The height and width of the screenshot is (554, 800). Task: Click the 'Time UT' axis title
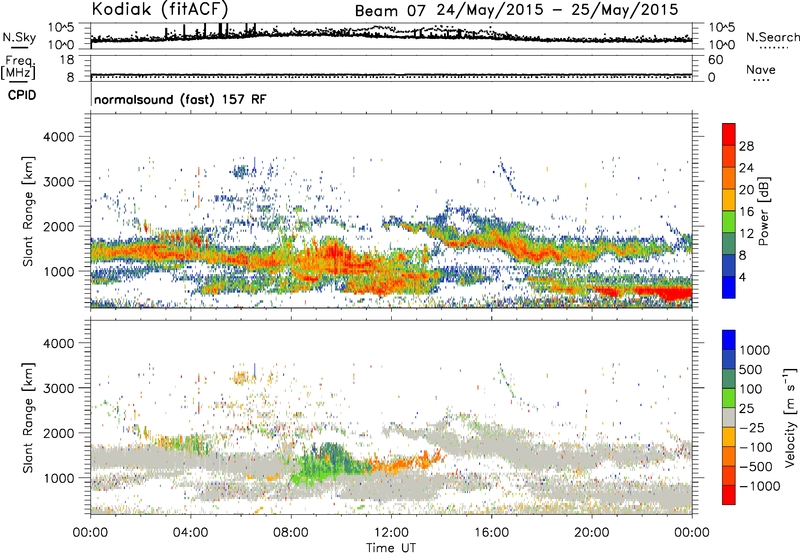pos(391,548)
